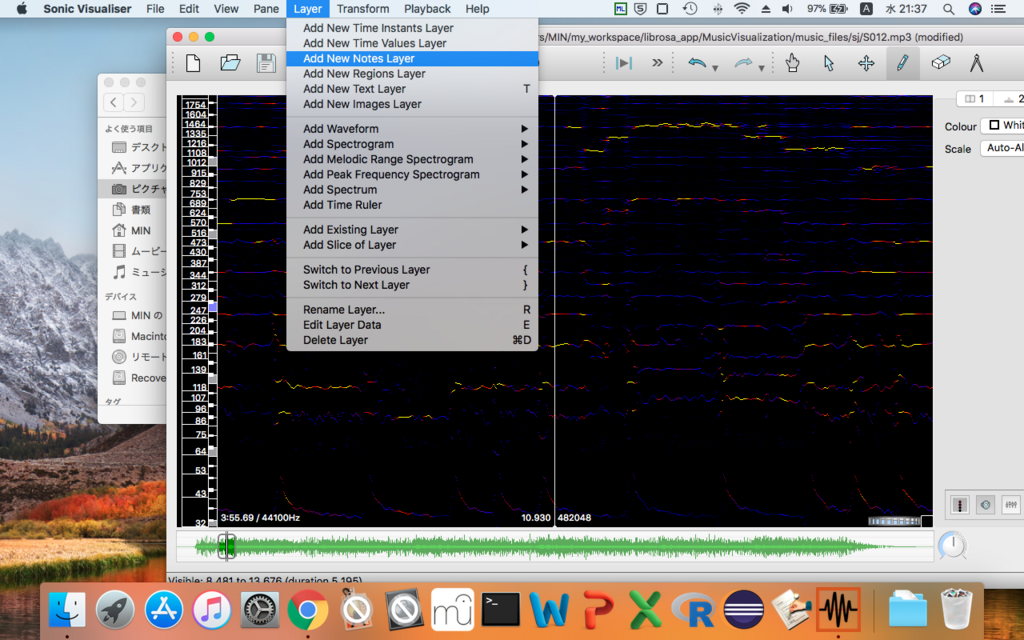Open Spotlight search in the menu bar
The width and height of the screenshot is (1024, 640).
pyautogui.click(x=948, y=8)
